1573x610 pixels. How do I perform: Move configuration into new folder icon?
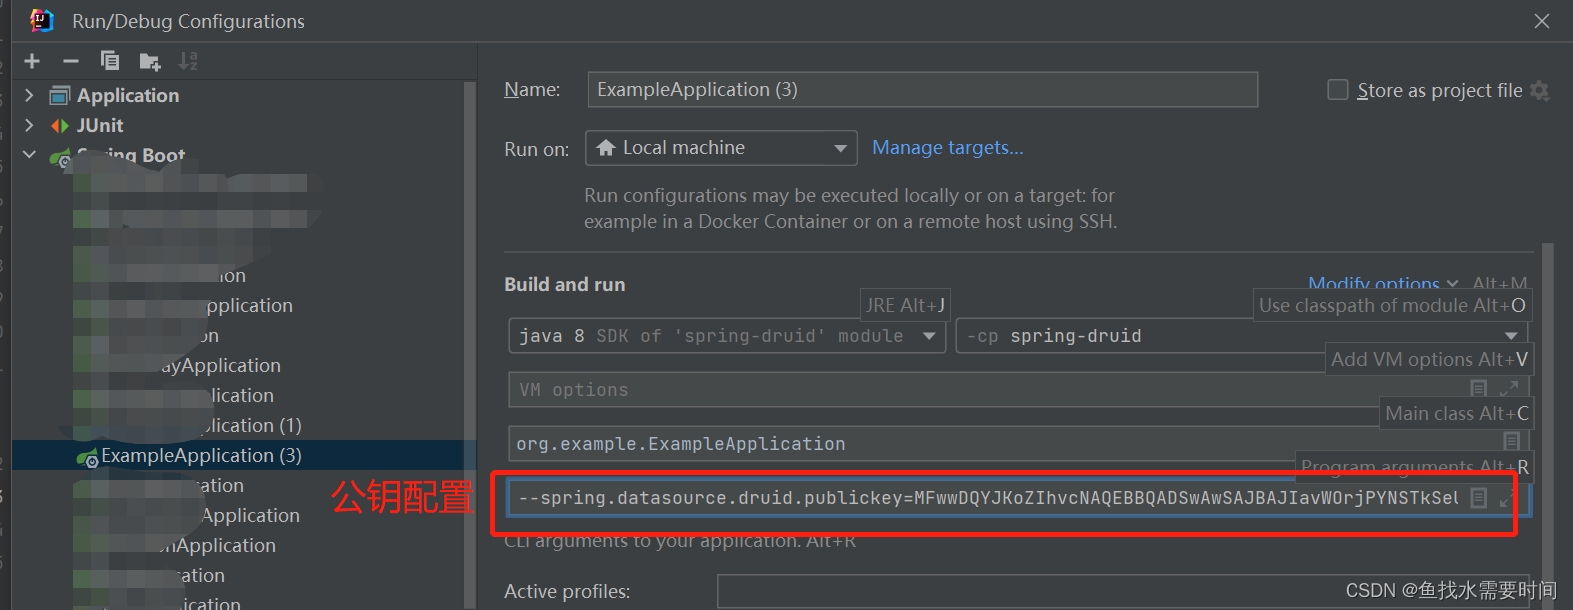150,62
